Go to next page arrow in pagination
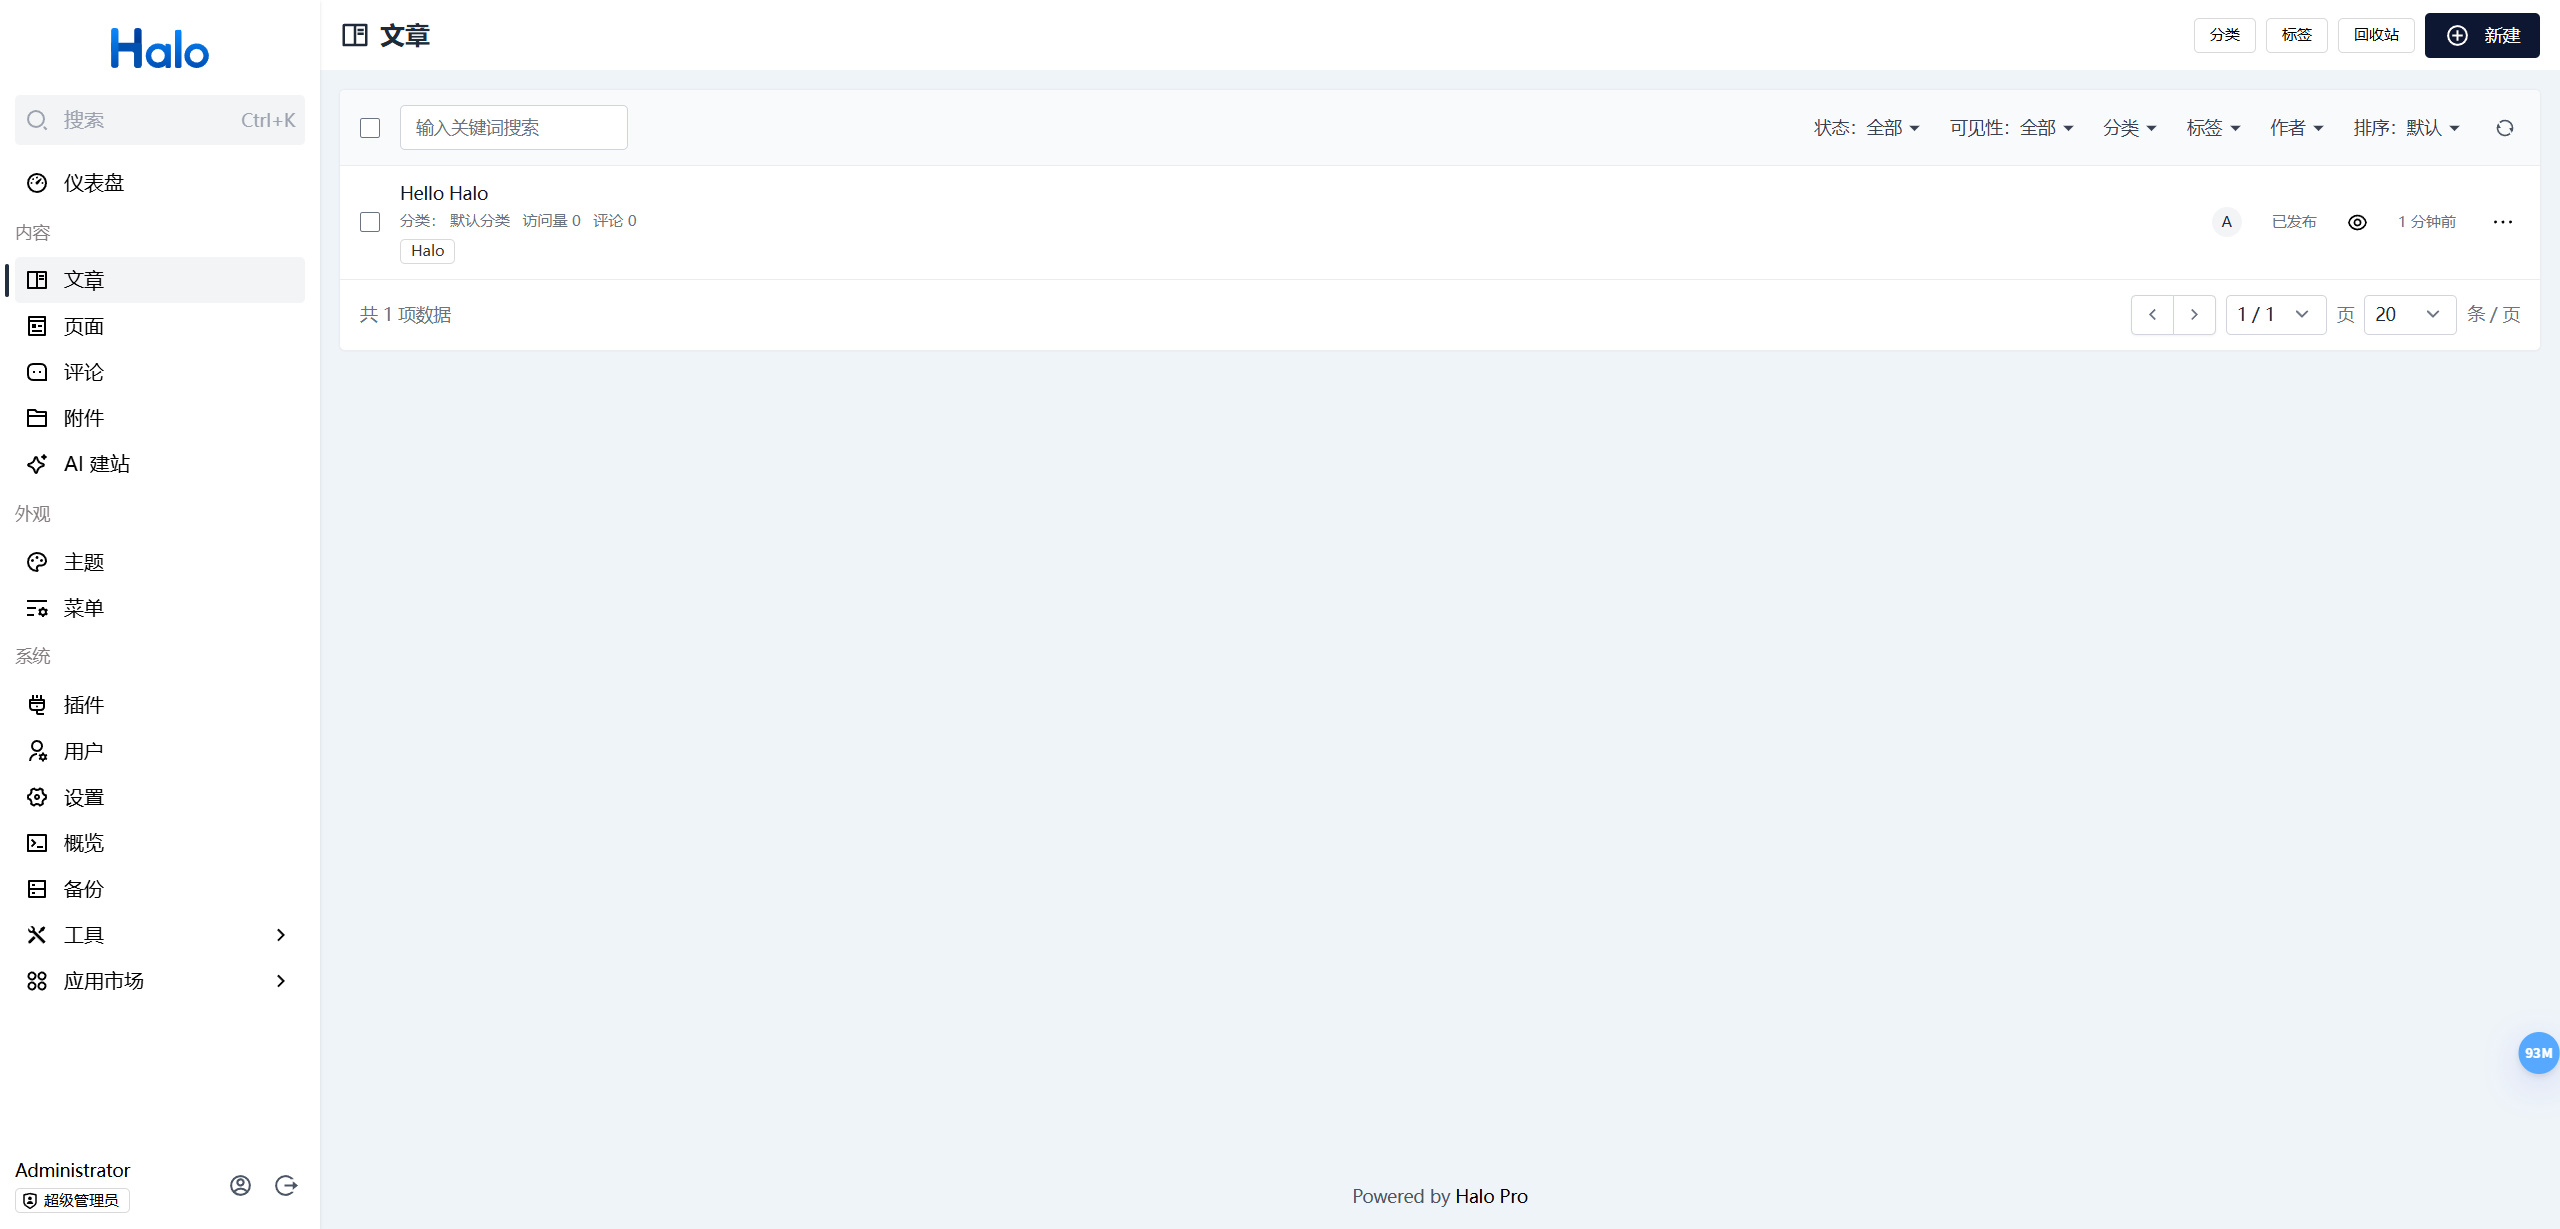The height and width of the screenshot is (1229, 2560). (x=2194, y=315)
